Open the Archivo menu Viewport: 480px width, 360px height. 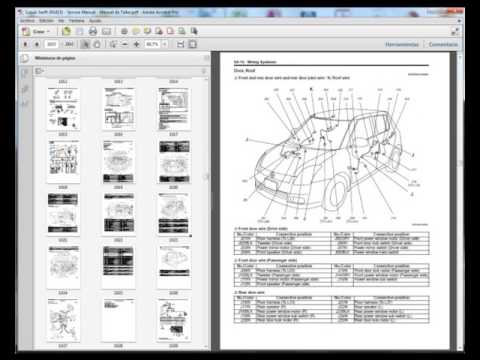click(x=27, y=21)
